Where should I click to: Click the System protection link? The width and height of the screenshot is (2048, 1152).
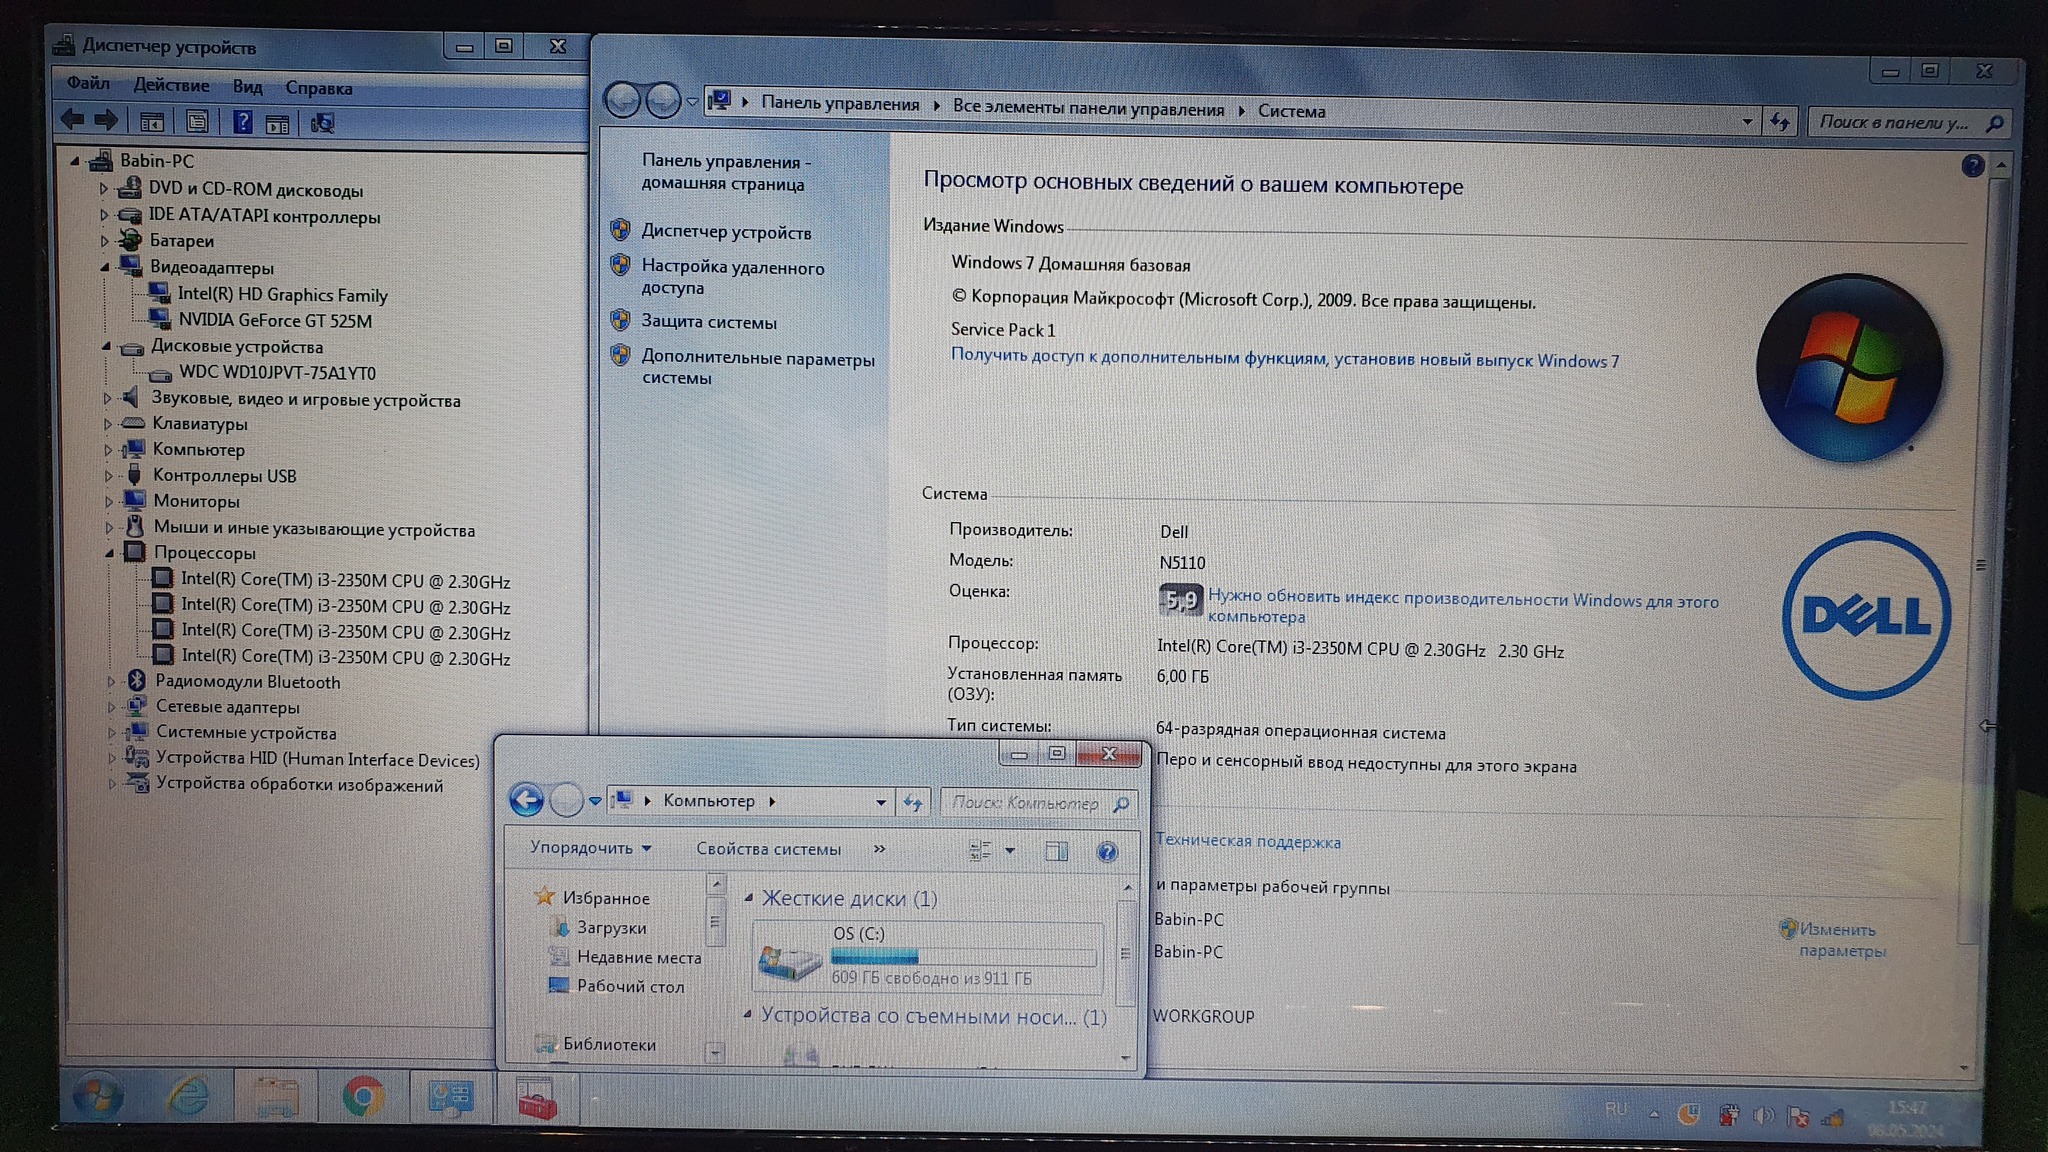click(708, 322)
